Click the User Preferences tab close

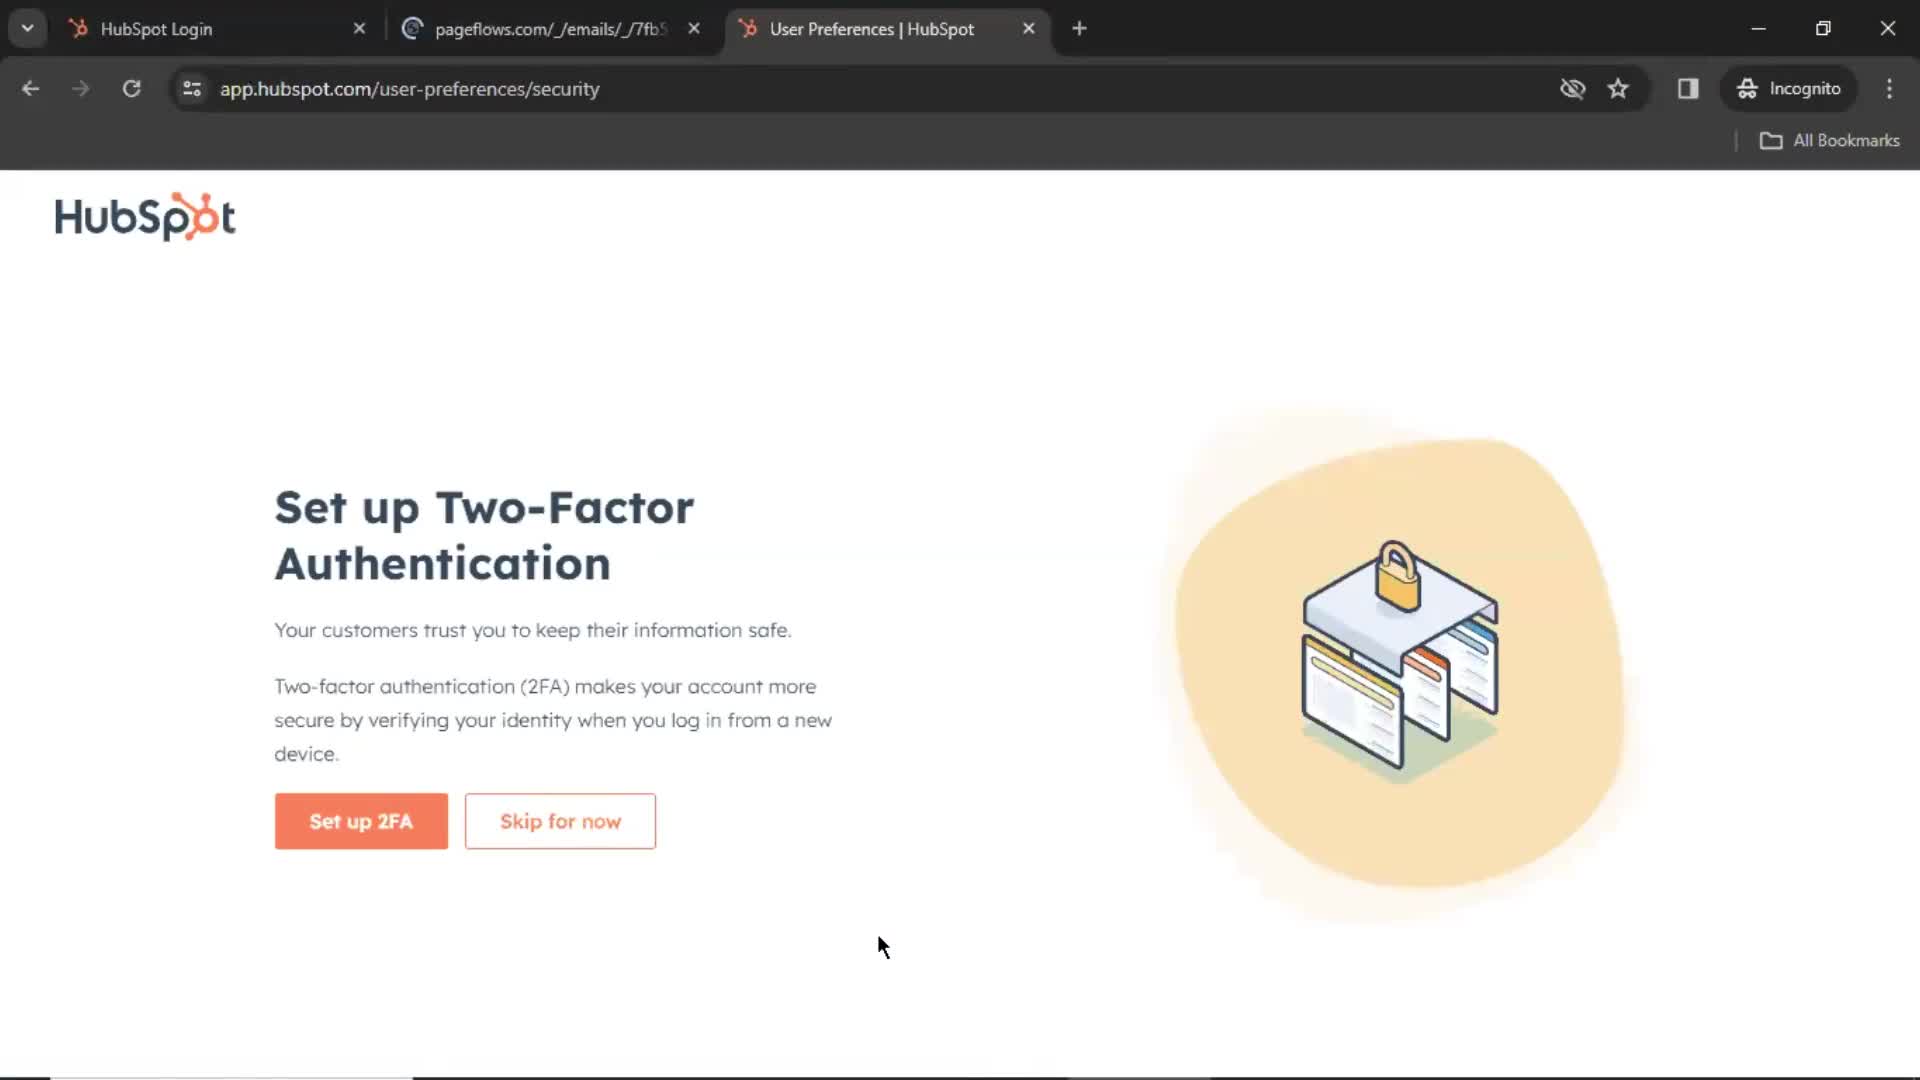tap(1029, 29)
